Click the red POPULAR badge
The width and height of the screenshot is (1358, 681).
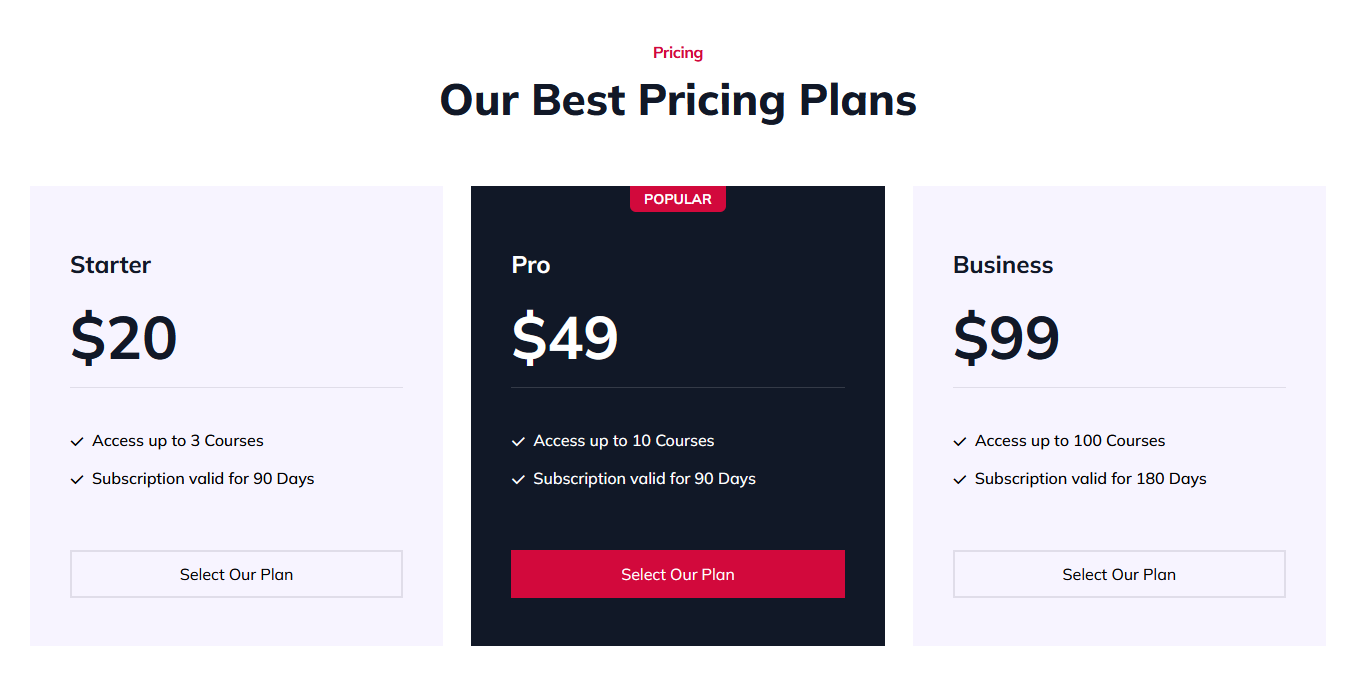[678, 199]
